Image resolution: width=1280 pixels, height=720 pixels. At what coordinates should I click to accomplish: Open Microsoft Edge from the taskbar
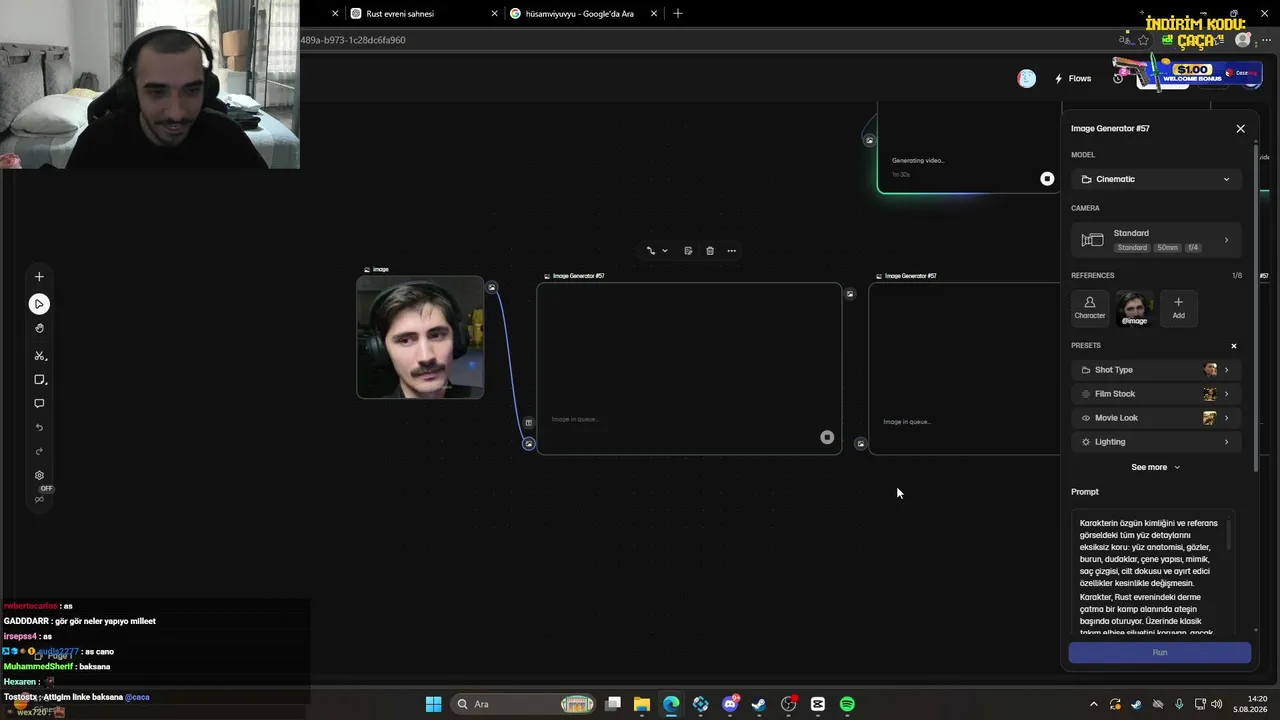coord(671,704)
